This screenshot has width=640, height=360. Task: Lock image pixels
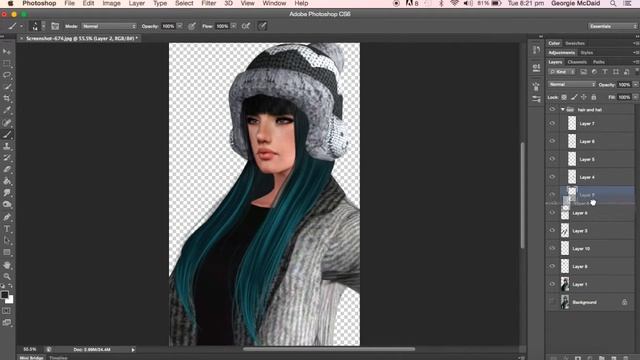[x=574, y=97]
